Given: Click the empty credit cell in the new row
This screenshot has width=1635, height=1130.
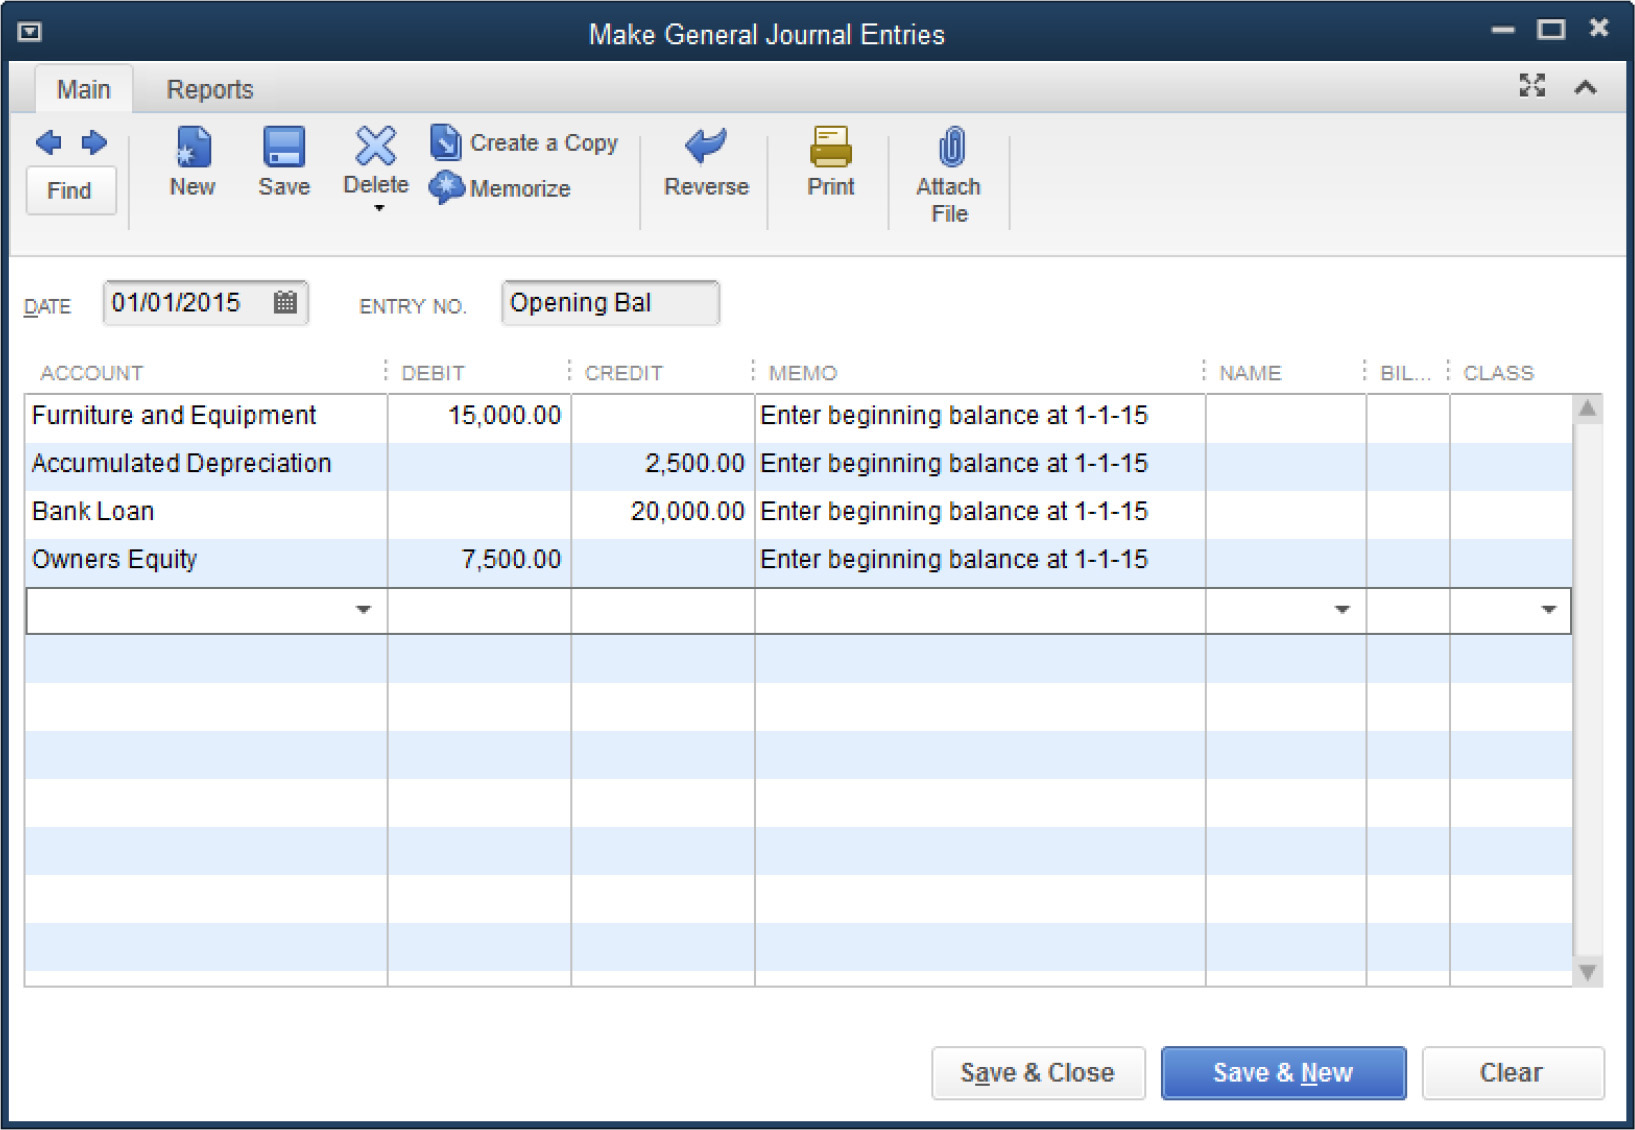Looking at the screenshot, I should [663, 610].
